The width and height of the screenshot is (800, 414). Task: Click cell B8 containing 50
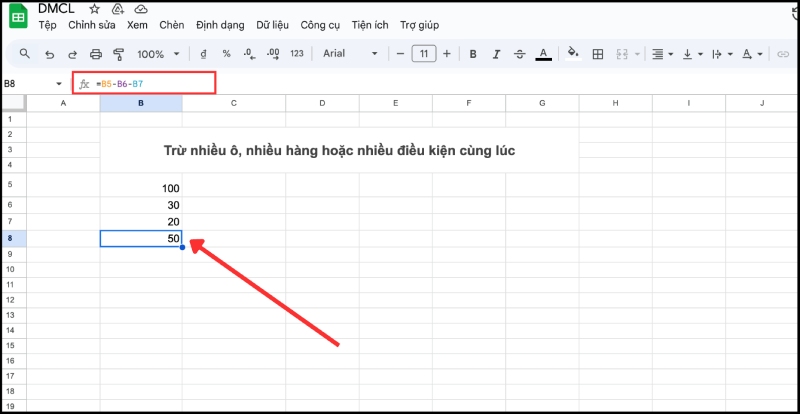click(141, 238)
